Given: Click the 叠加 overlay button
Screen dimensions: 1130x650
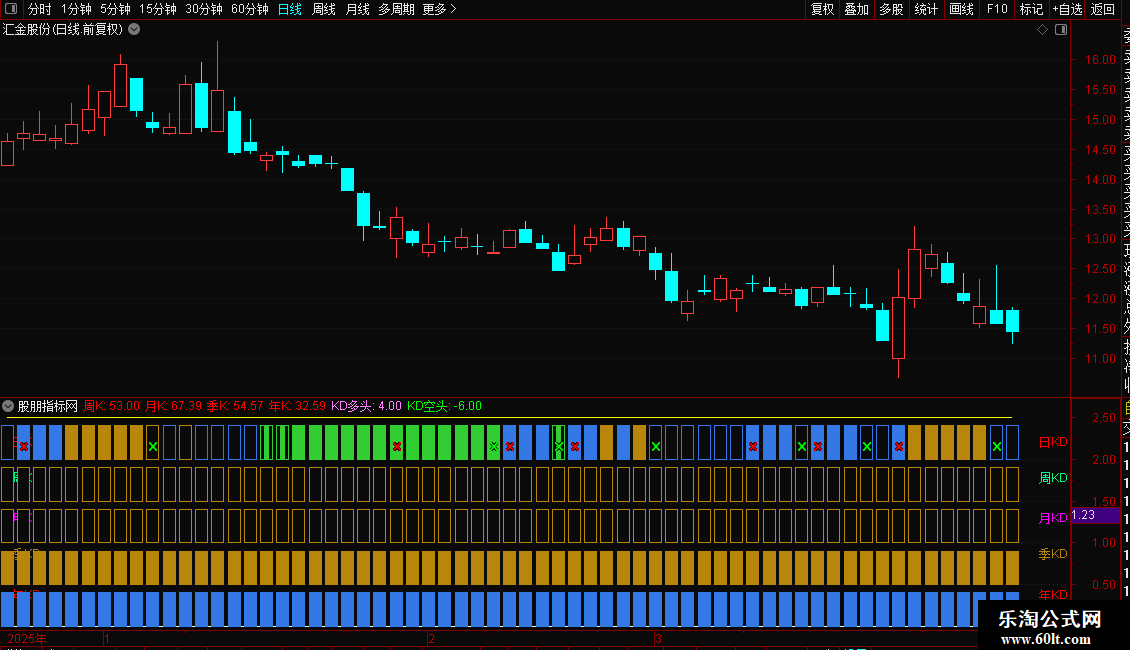Looking at the screenshot, I should click(x=857, y=9).
